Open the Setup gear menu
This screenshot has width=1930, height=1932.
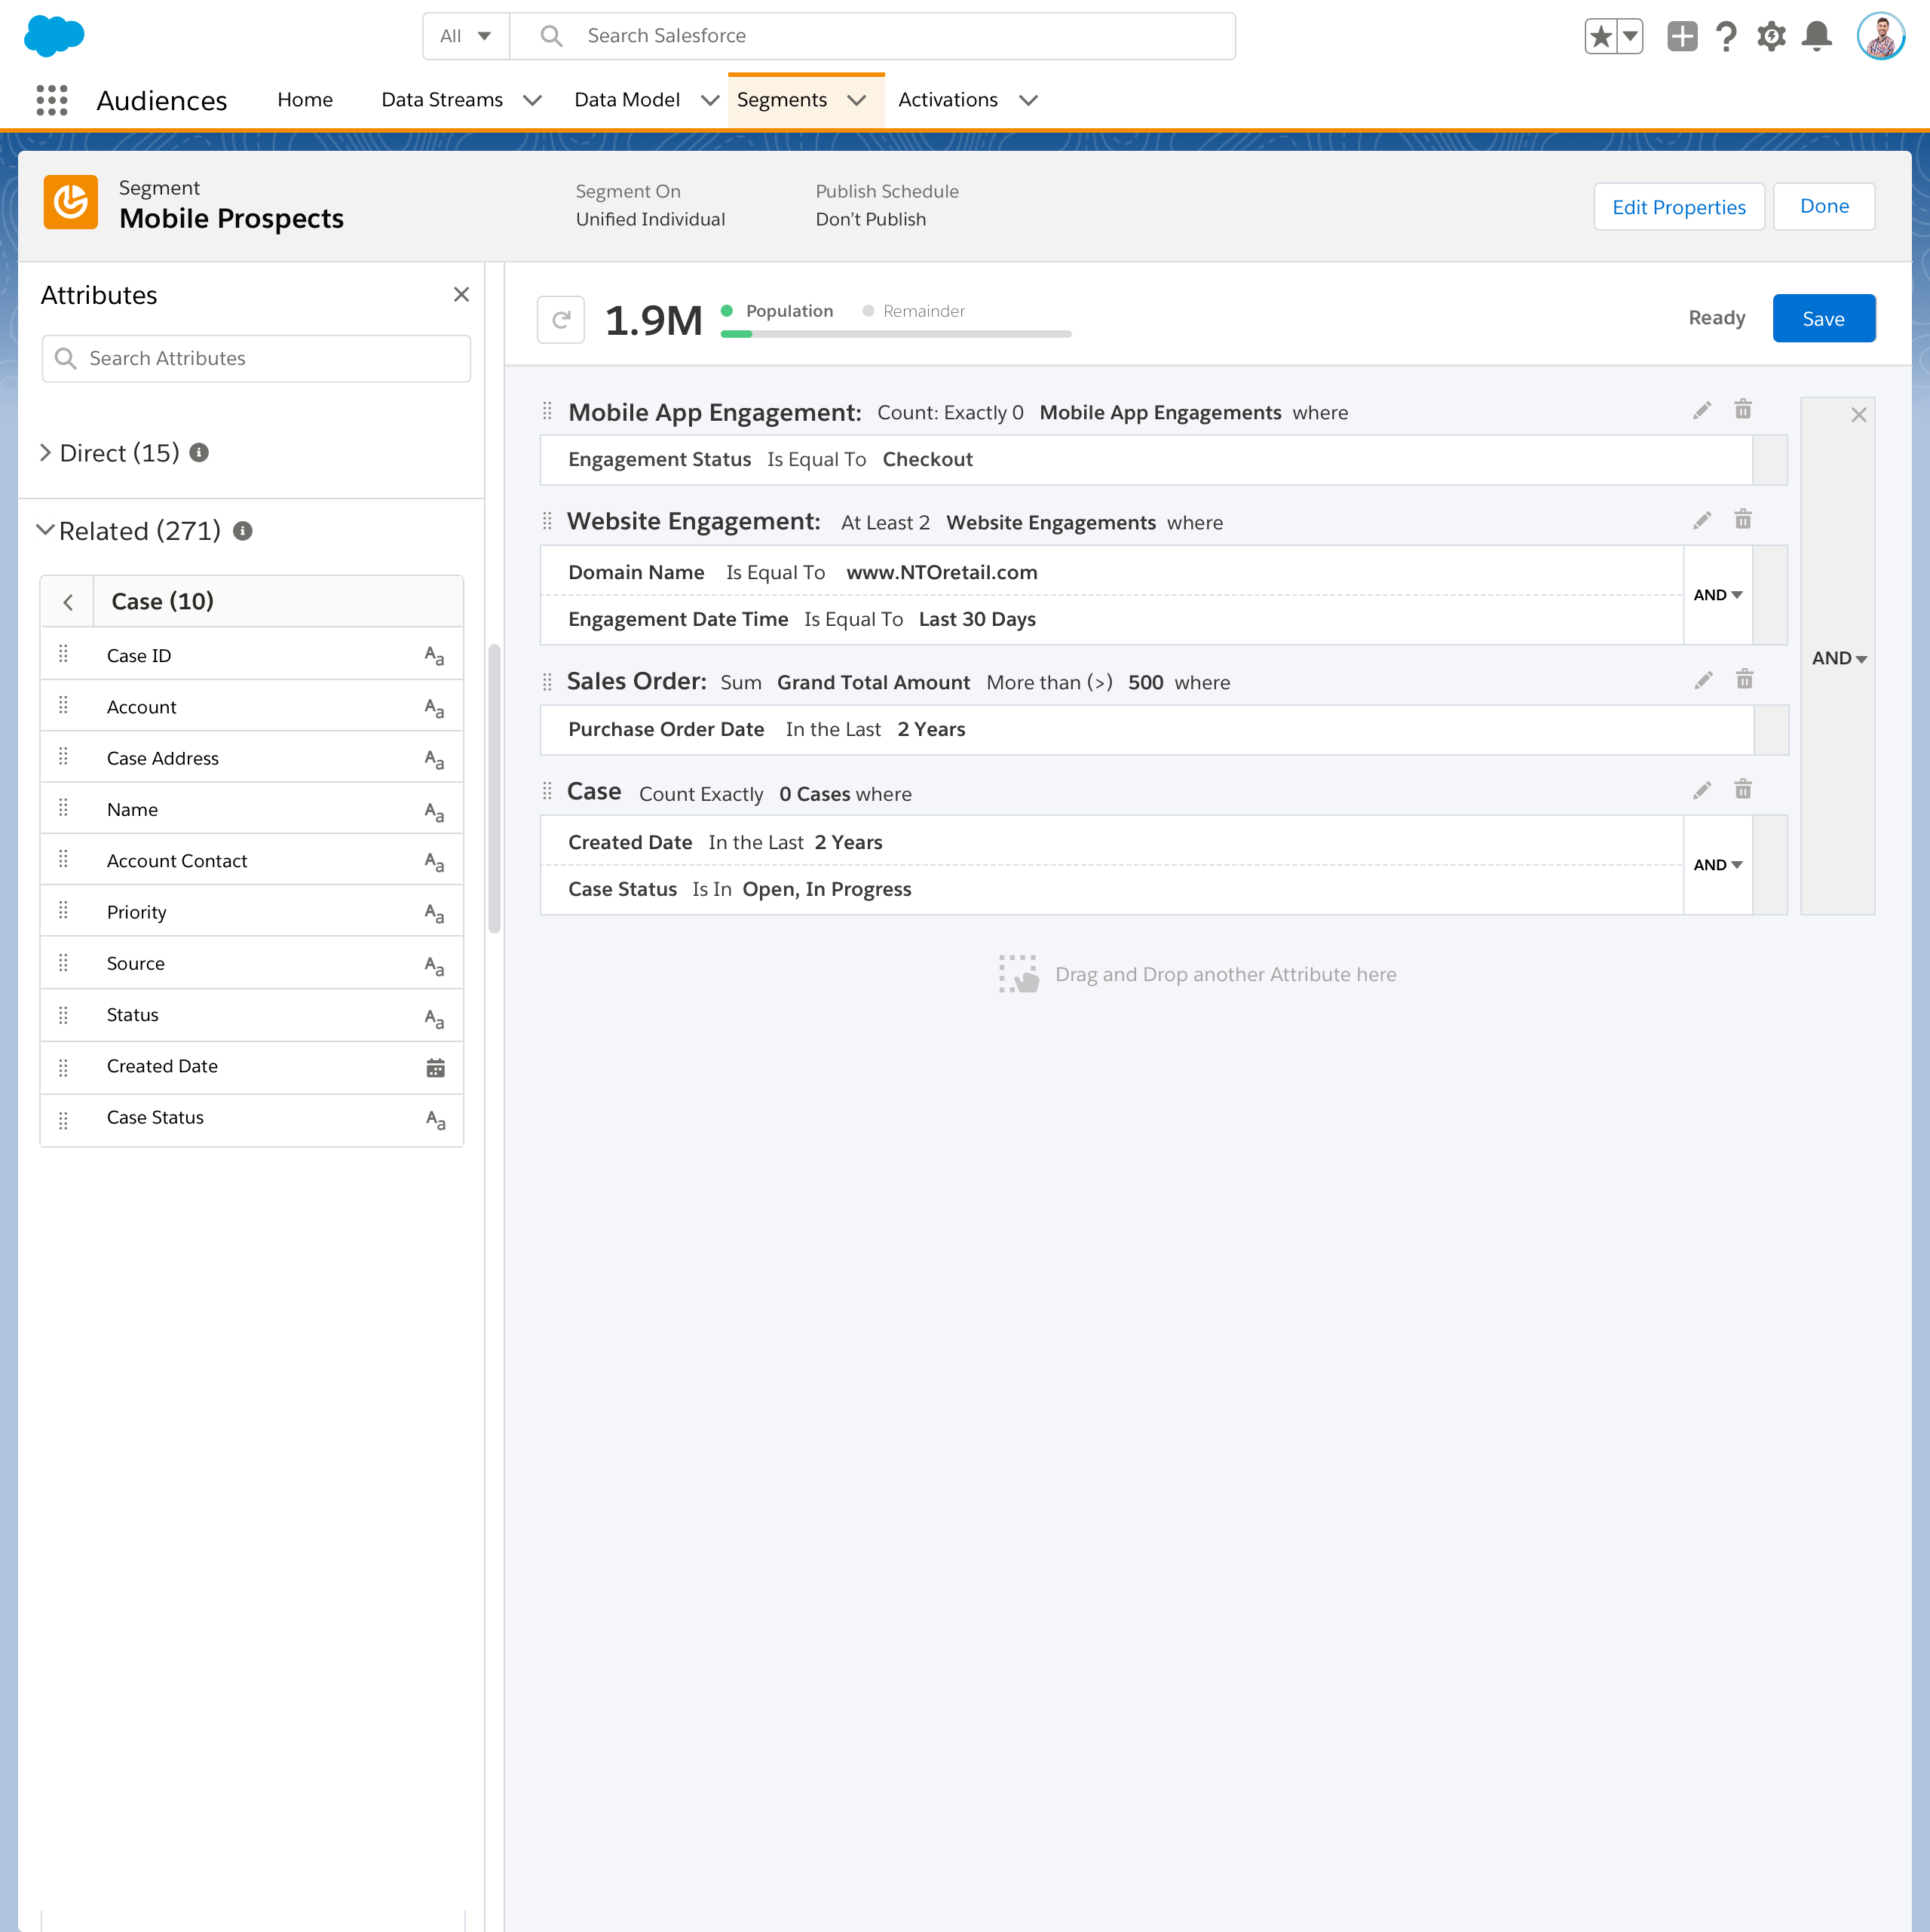click(1771, 37)
